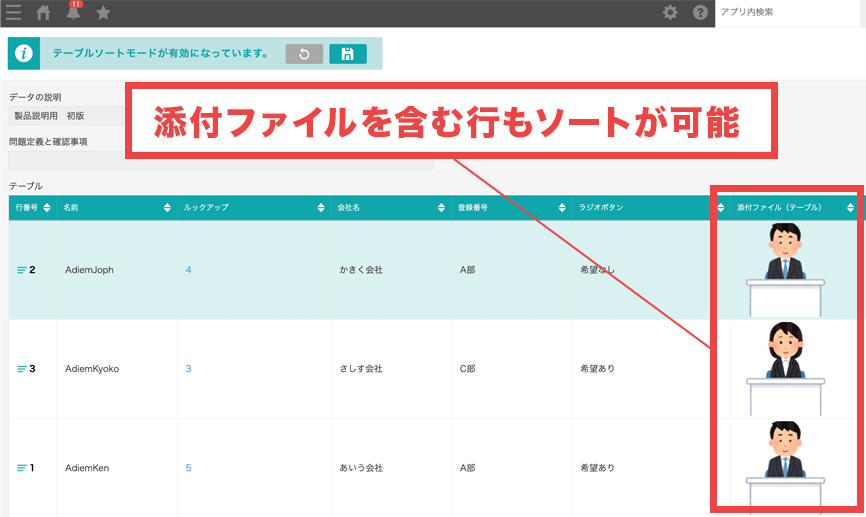This screenshot has width=866, height=517.
Task: Open the hamburger menu icon
Action: (x=13, y=13)
